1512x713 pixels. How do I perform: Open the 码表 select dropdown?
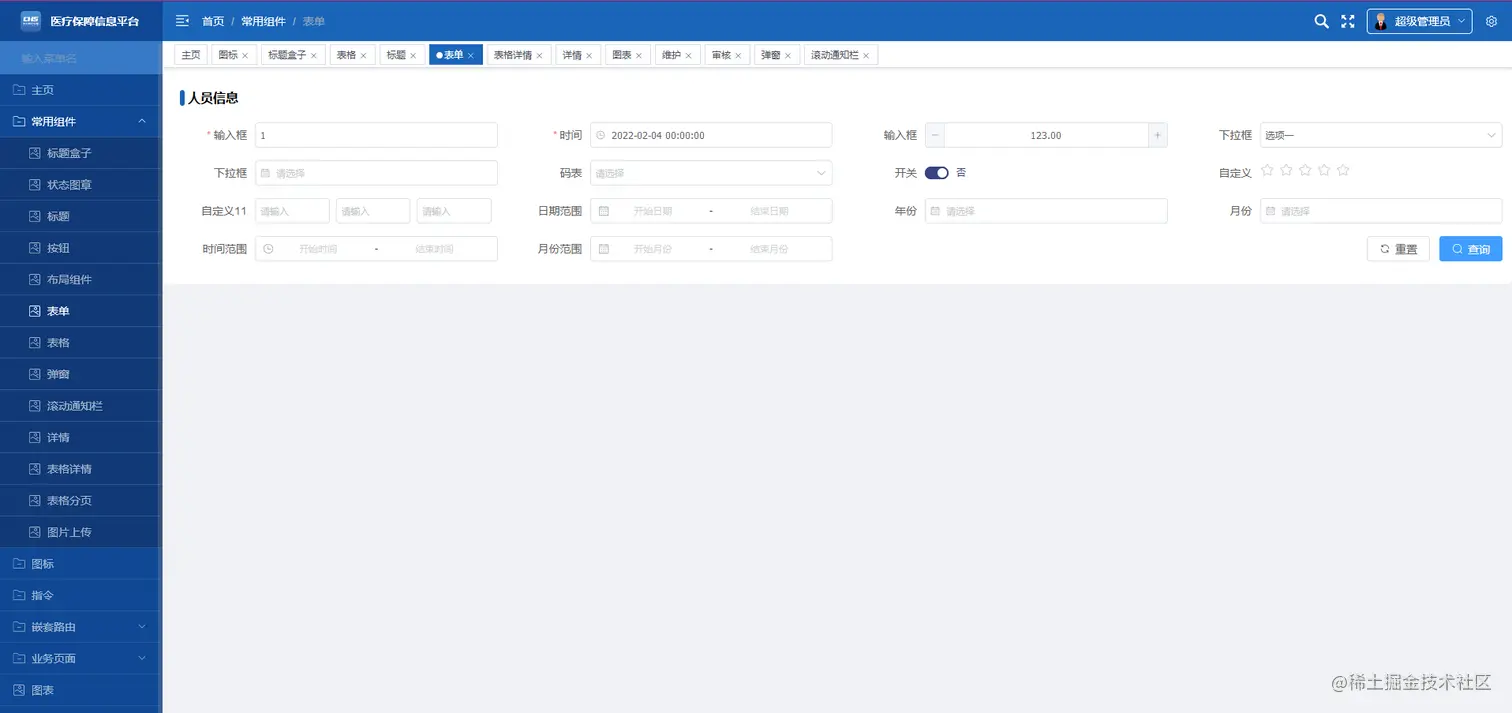click(x=711, y=173)
